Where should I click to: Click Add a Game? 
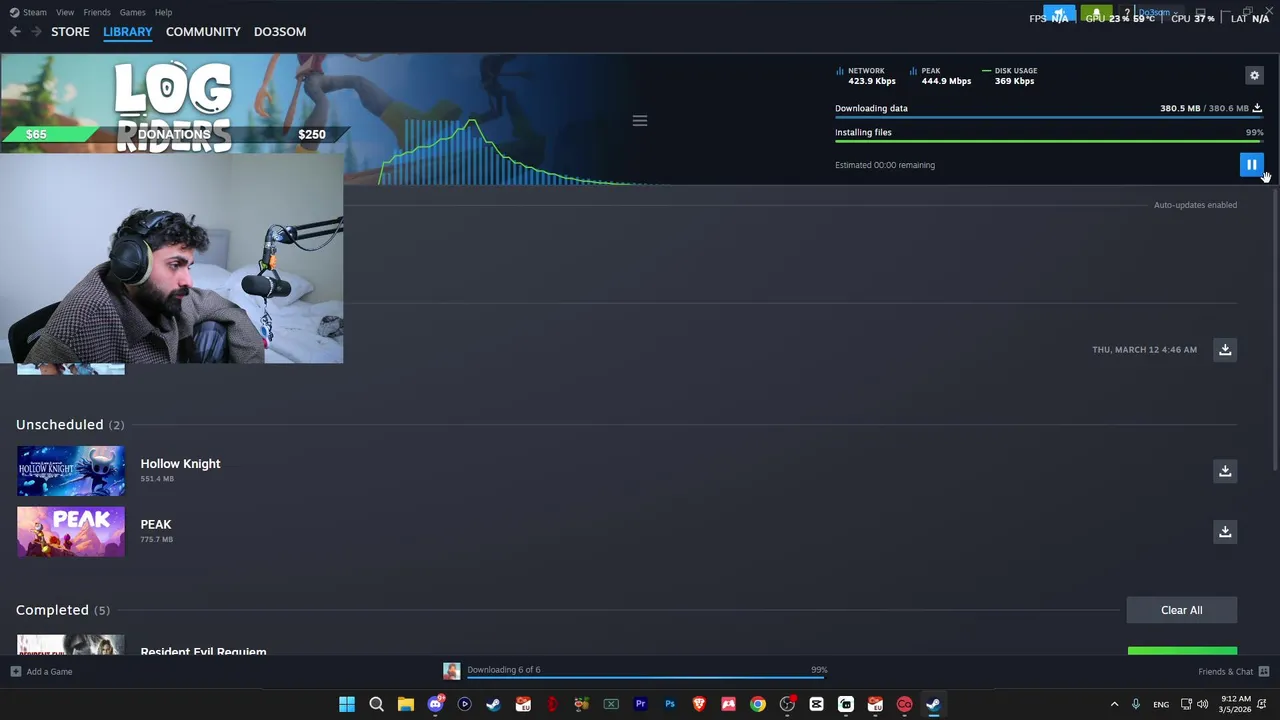(41, 672)
